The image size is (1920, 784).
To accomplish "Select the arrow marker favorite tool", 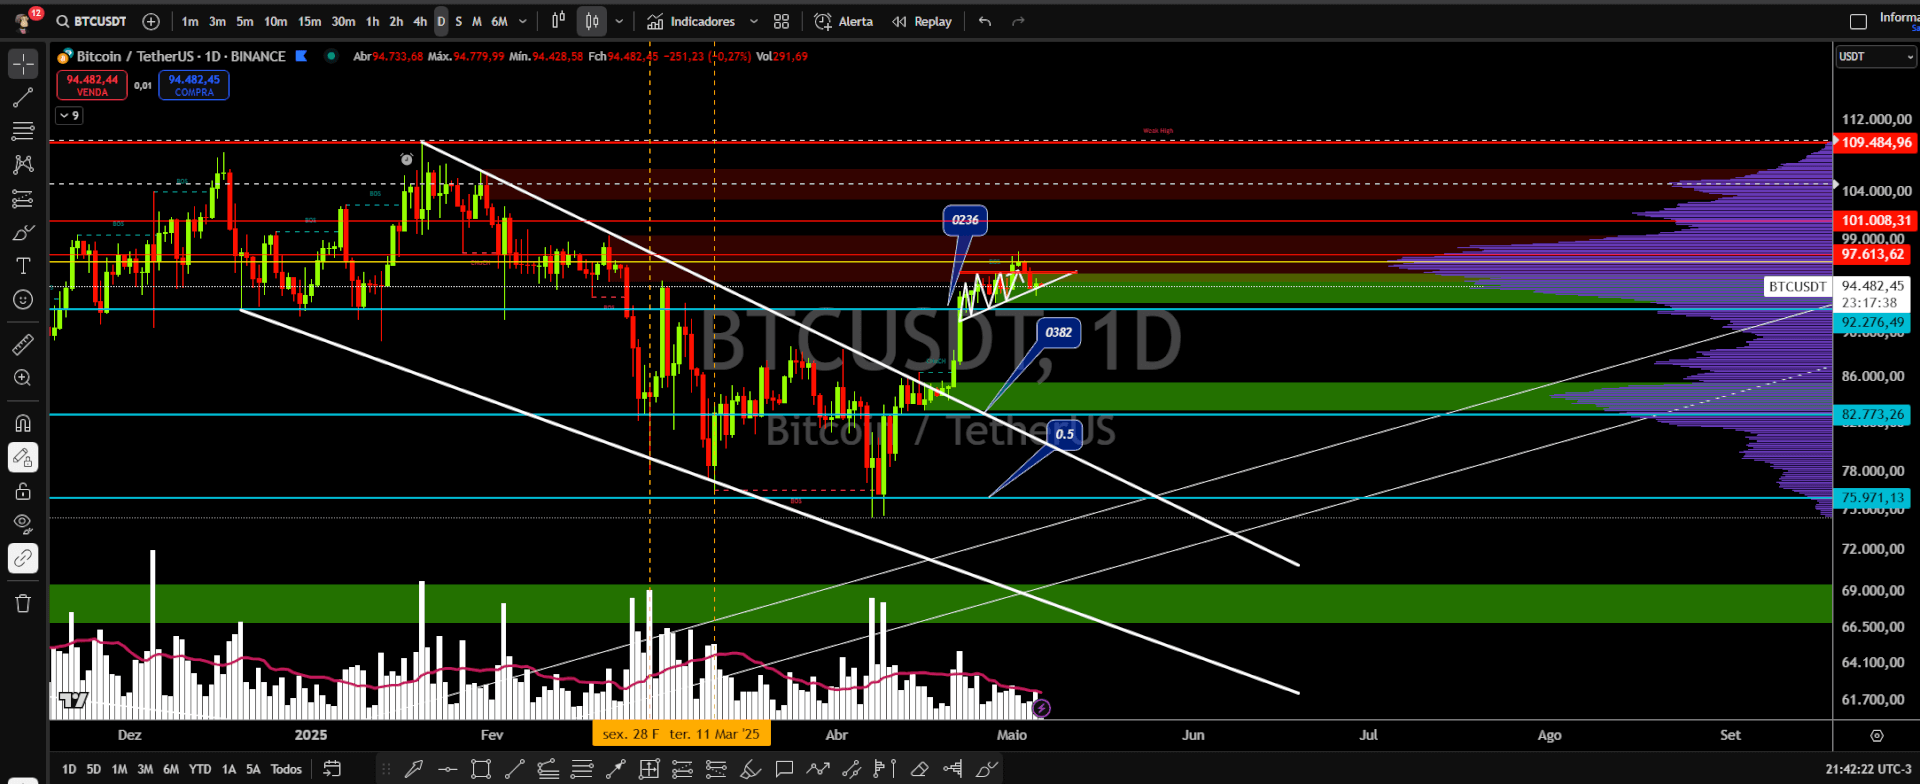I will pos(413,769).
